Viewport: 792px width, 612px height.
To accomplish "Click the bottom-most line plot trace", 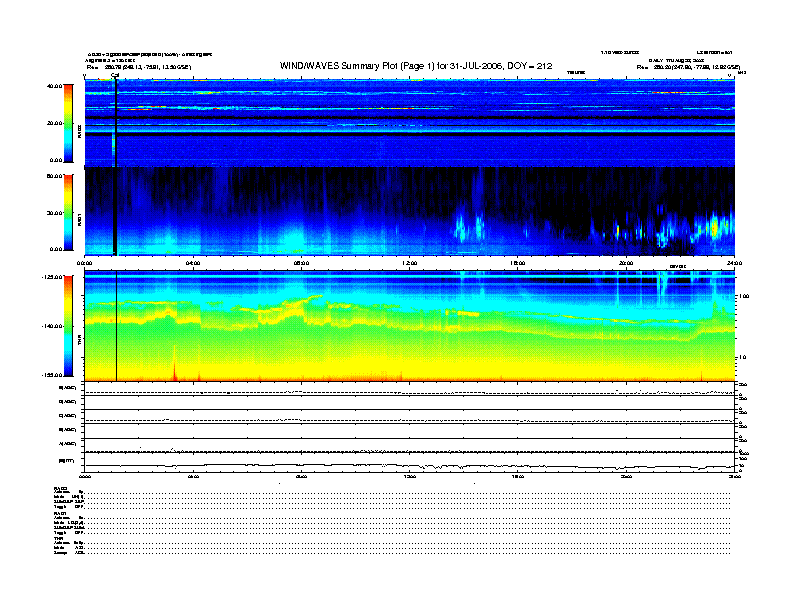I will [x=409, y=466].
